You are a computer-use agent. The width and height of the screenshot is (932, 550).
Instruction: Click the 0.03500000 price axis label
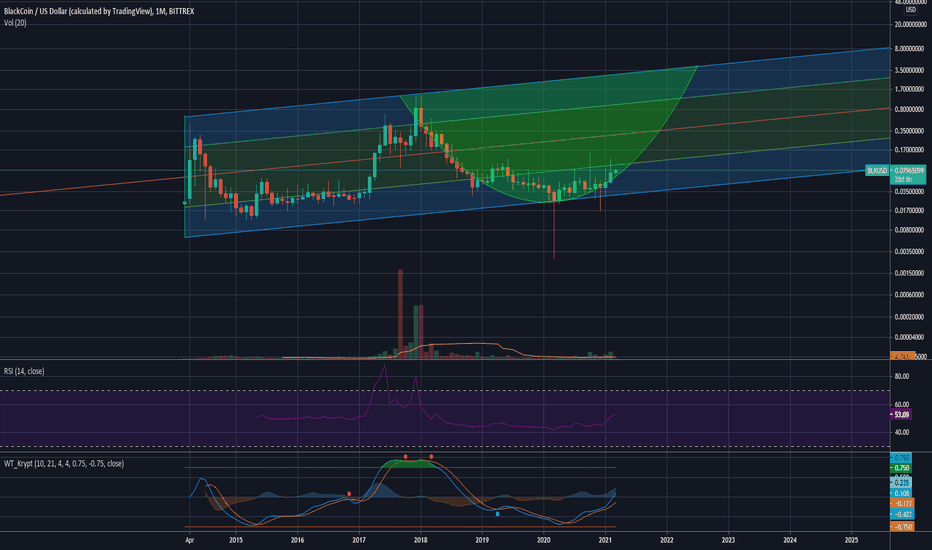(910, 192)
